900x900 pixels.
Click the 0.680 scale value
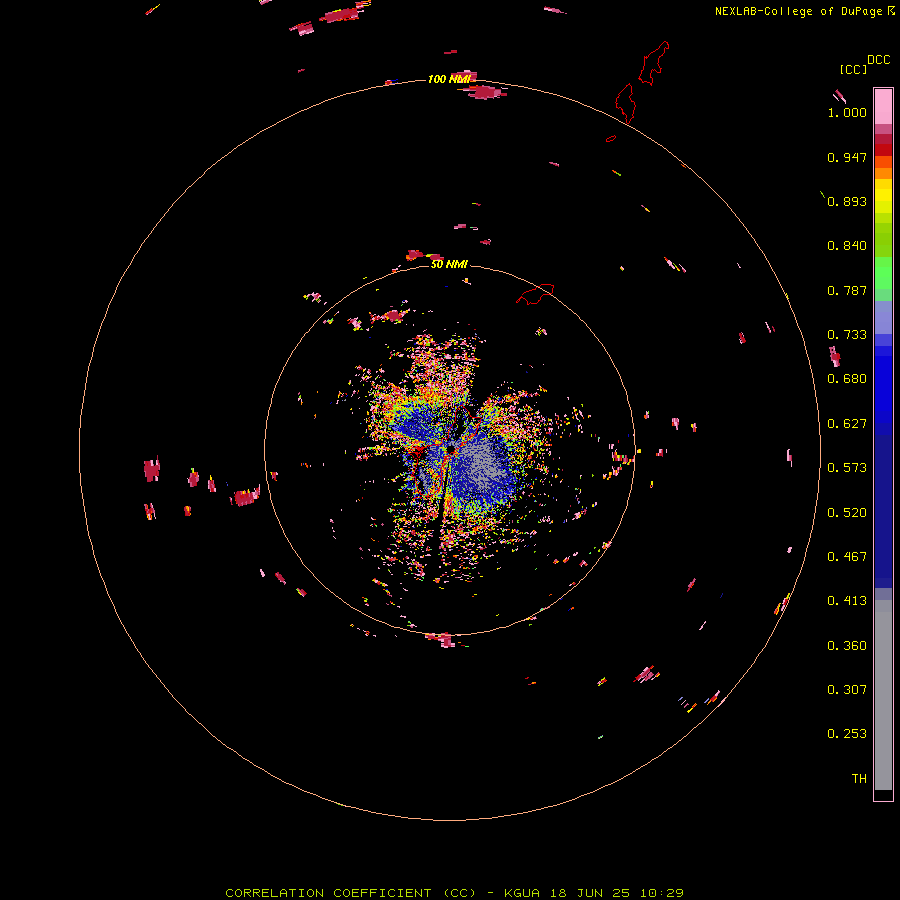847,379
